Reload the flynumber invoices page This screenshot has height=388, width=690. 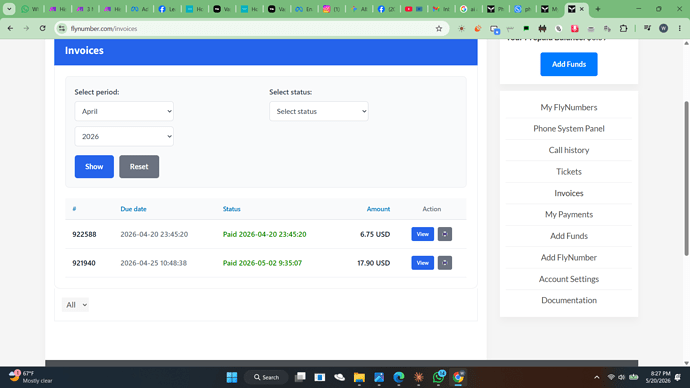(43, 29)
